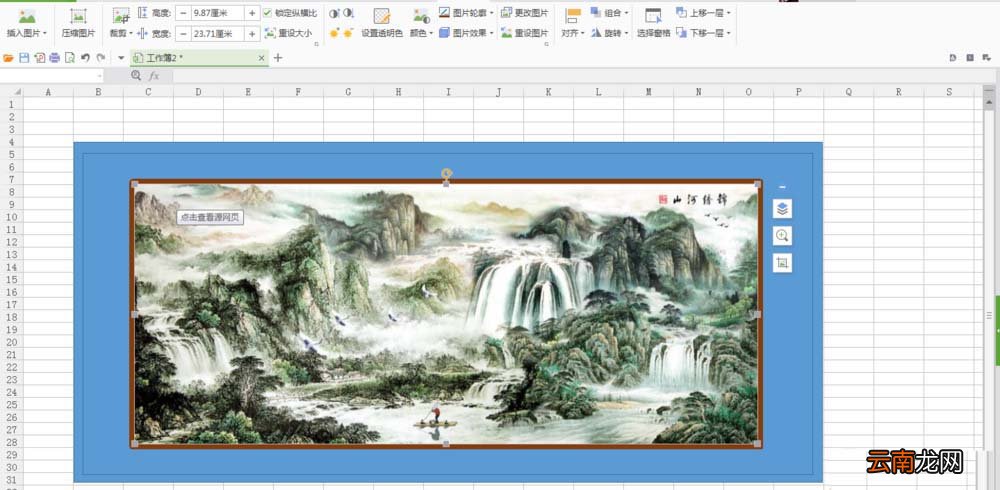Increase picture contrast icon
The width and height of the screenshot is (1000, 490).
(334, 13)
